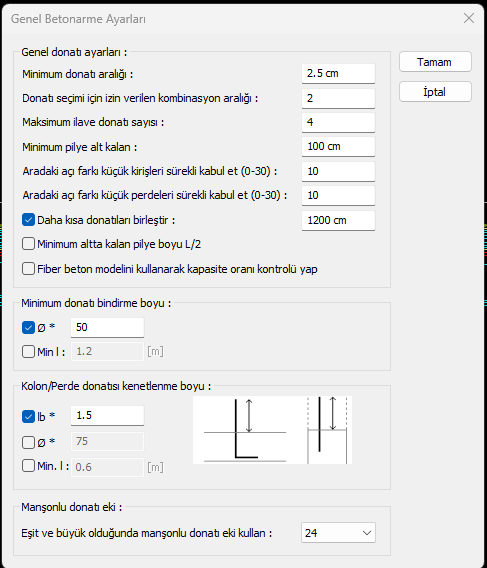Enable Minimum altta kalan pilye boyu L/2
This screenshot has height=568, width=487.
[x=28, y=244]
